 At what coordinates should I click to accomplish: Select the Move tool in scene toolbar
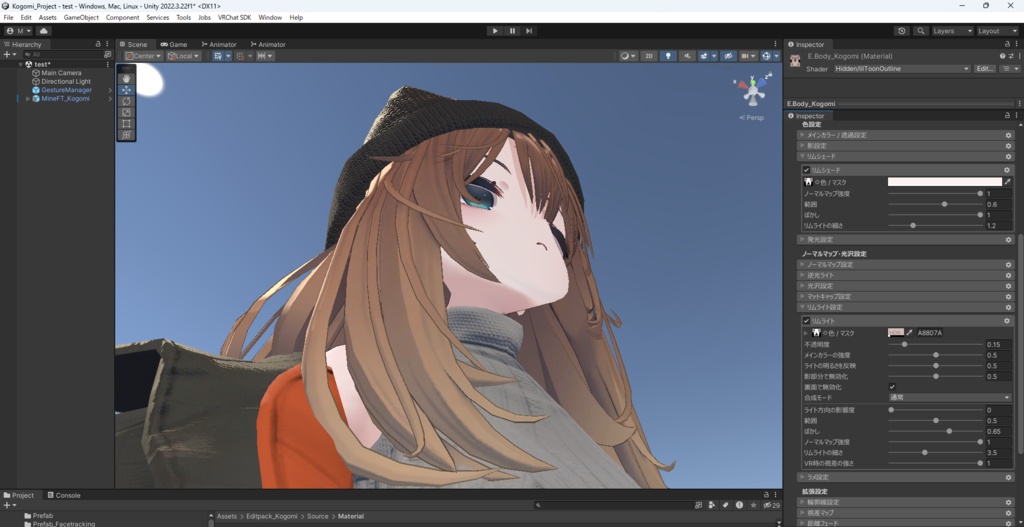coord(126,89)
